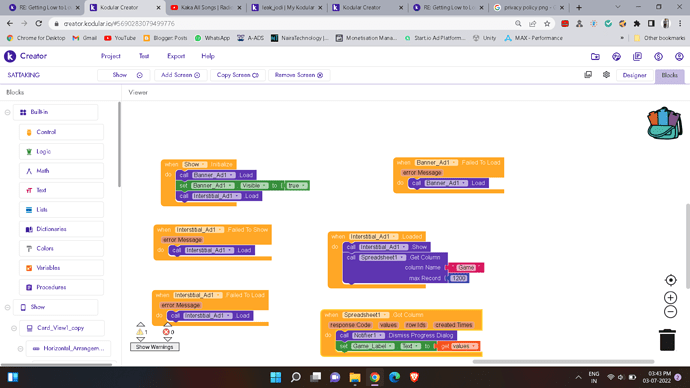This screenshot has height=388, width=690.
Task: Open the Extensions puzzle icon in Chrome
Action: tap(637, 23)
